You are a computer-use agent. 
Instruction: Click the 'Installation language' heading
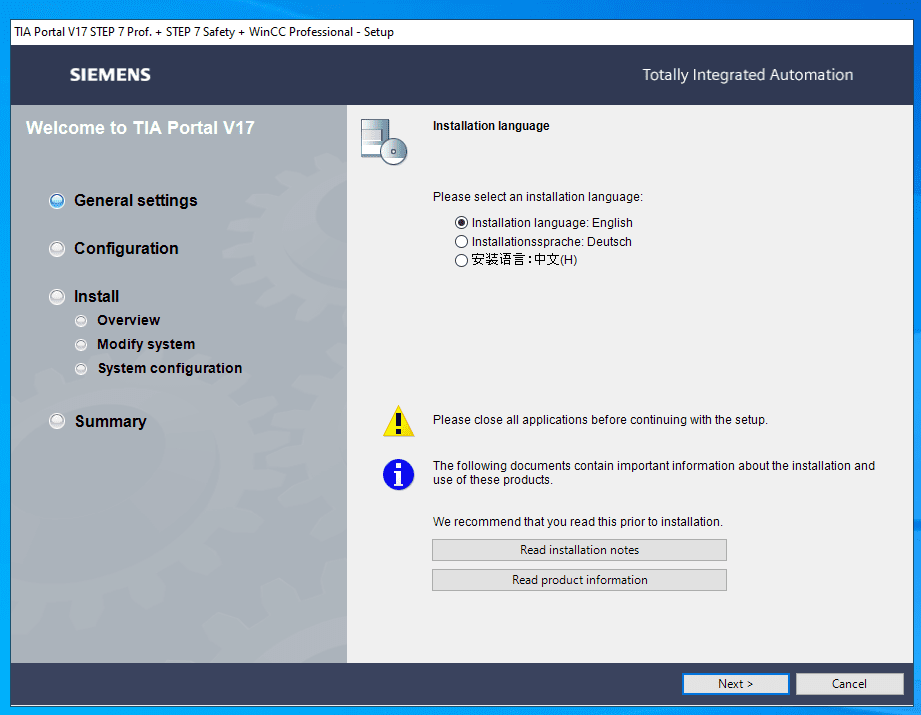(x=491, y=126)
